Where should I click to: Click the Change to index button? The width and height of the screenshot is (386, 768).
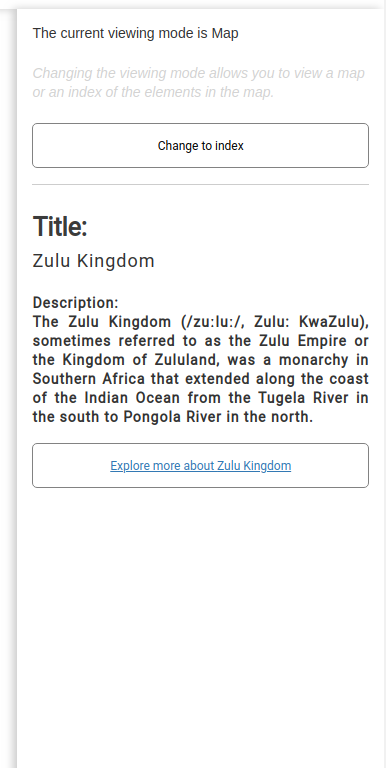pos(200,145)
